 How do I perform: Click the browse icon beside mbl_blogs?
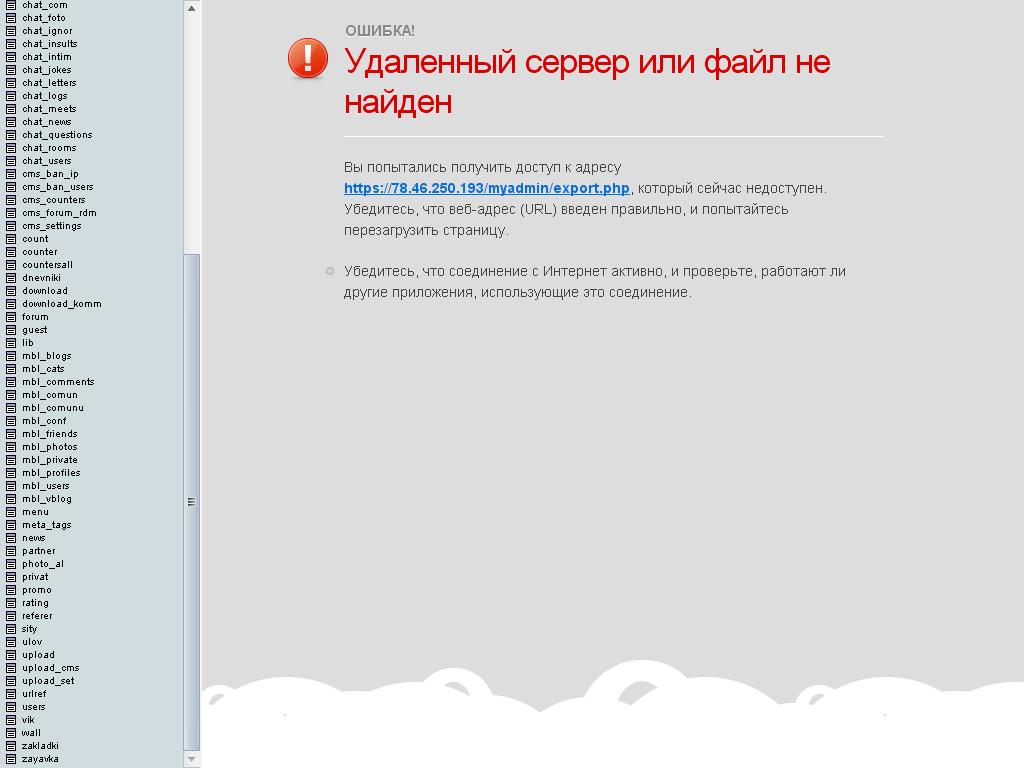click(x=10, y=356)
